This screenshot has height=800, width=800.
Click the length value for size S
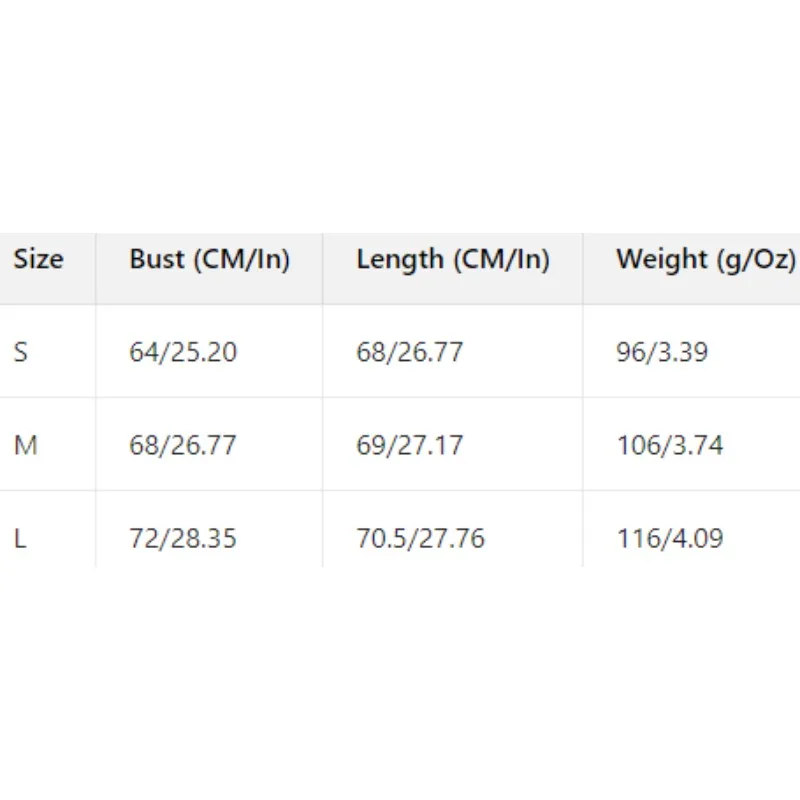[x=410, y=352]
